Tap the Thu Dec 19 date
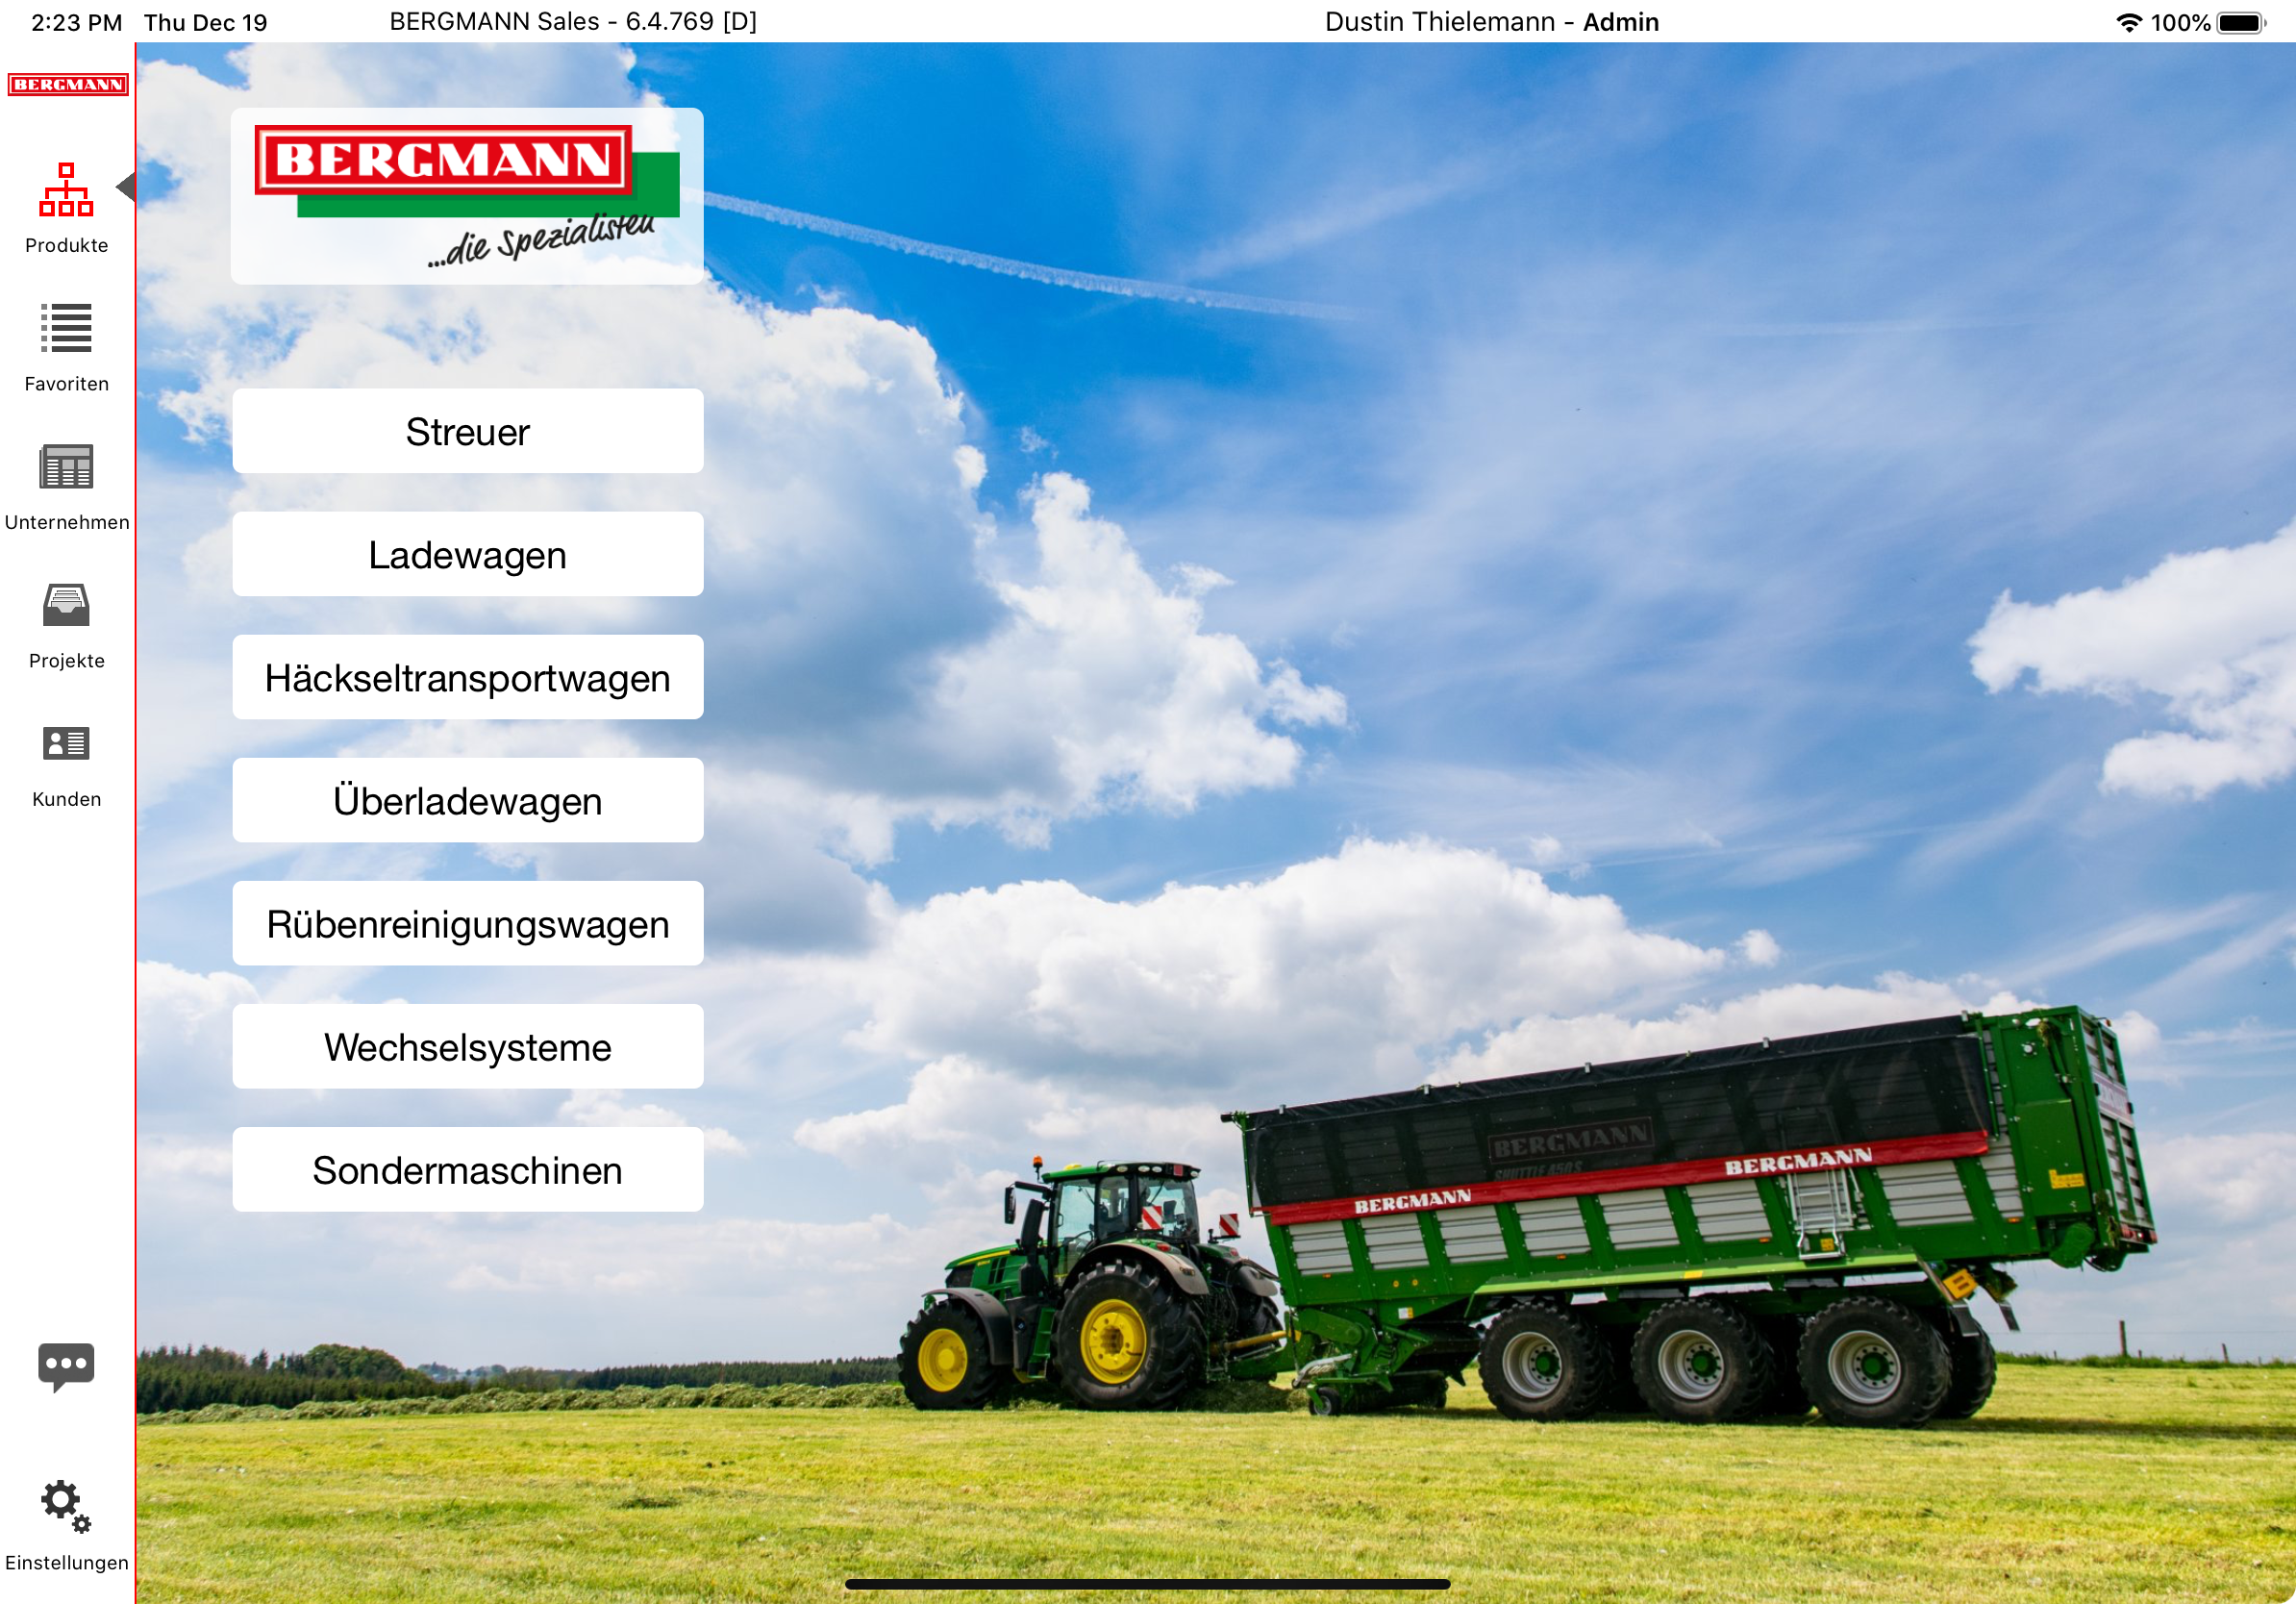2296x1604 pixels. click(205, 22)
